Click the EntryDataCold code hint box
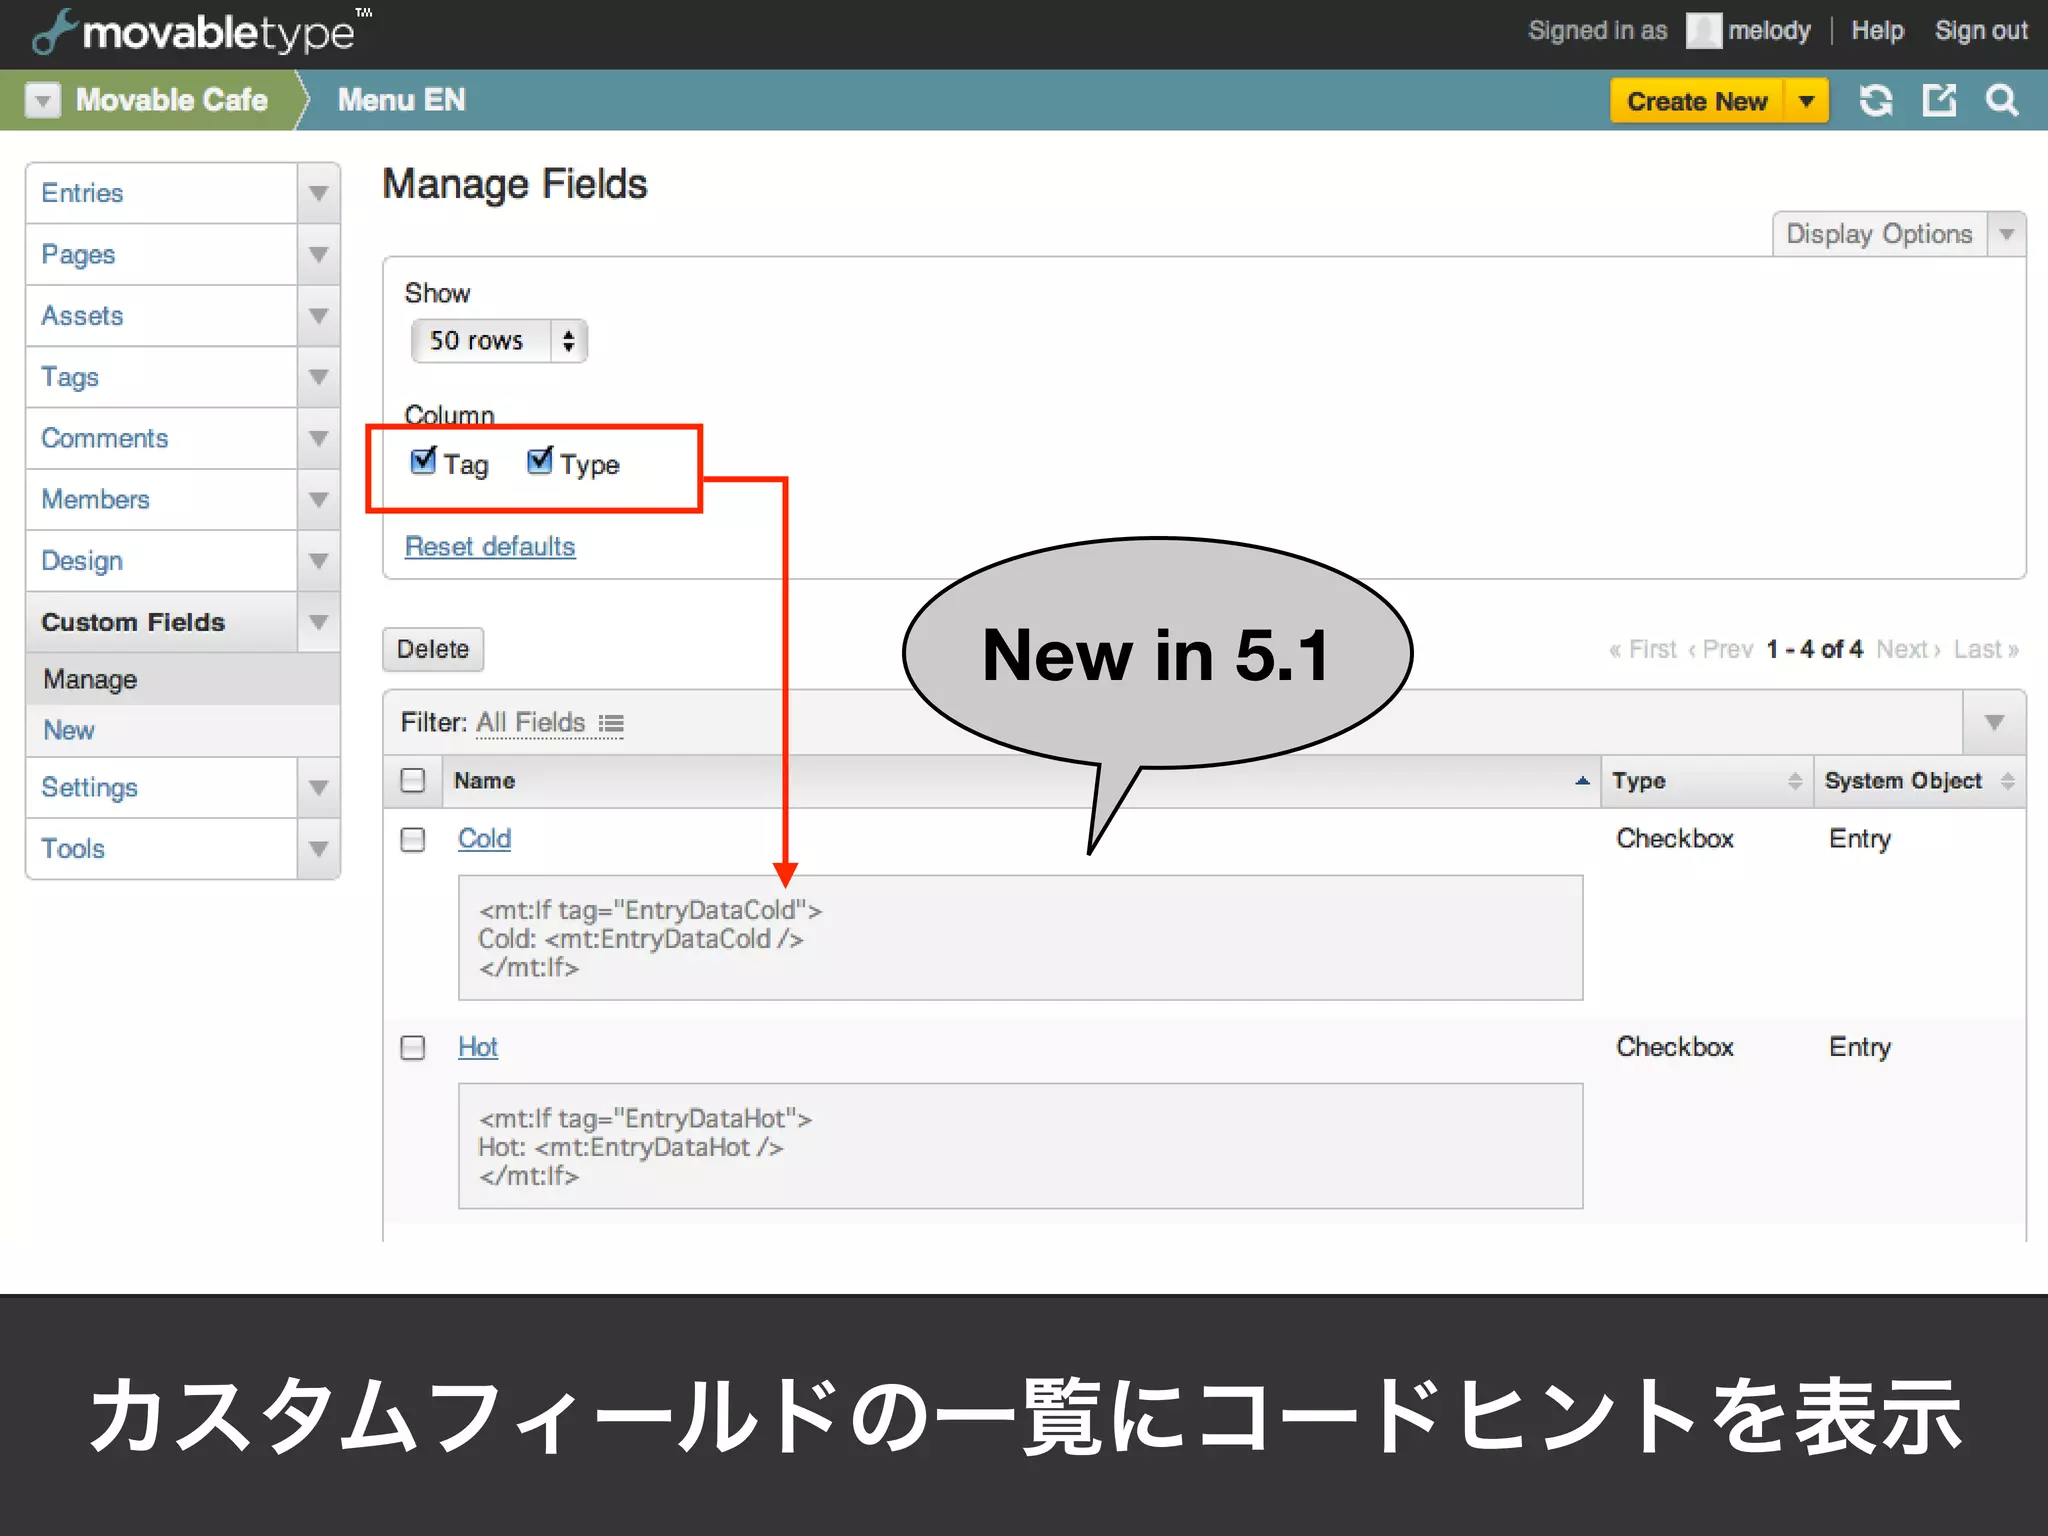The height and width of the screenshot is (1536, 2048). click(x=1020, y=938)
